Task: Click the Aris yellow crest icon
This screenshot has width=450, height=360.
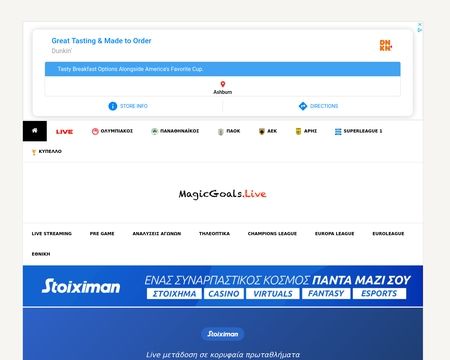Action: pos(298,131)
